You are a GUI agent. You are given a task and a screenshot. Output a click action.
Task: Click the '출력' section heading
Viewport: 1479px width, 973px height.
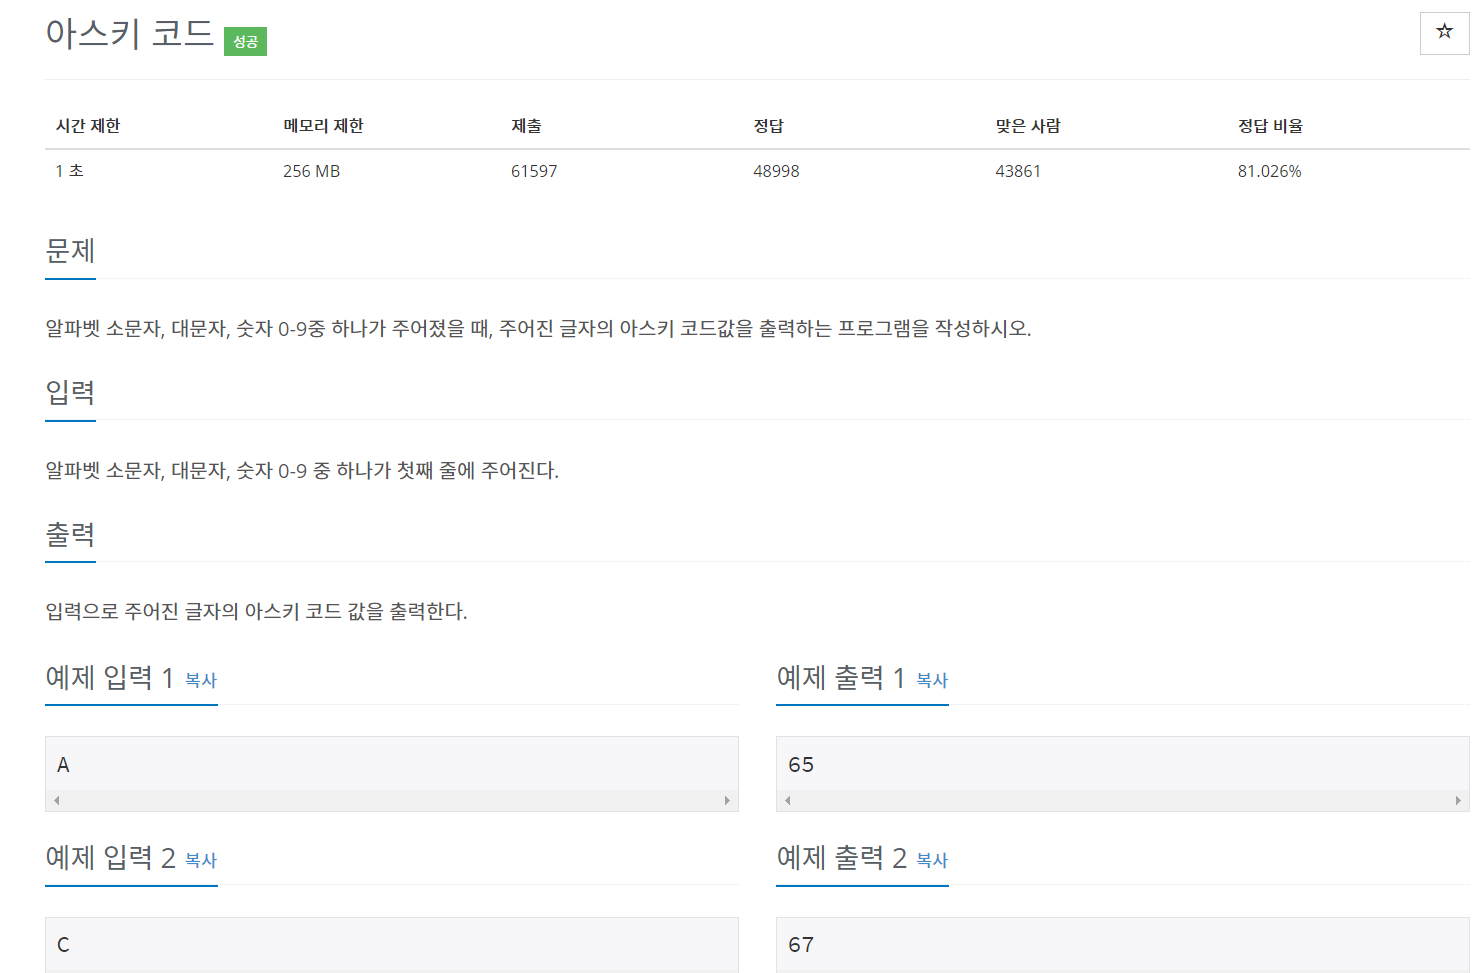(70, 534)
